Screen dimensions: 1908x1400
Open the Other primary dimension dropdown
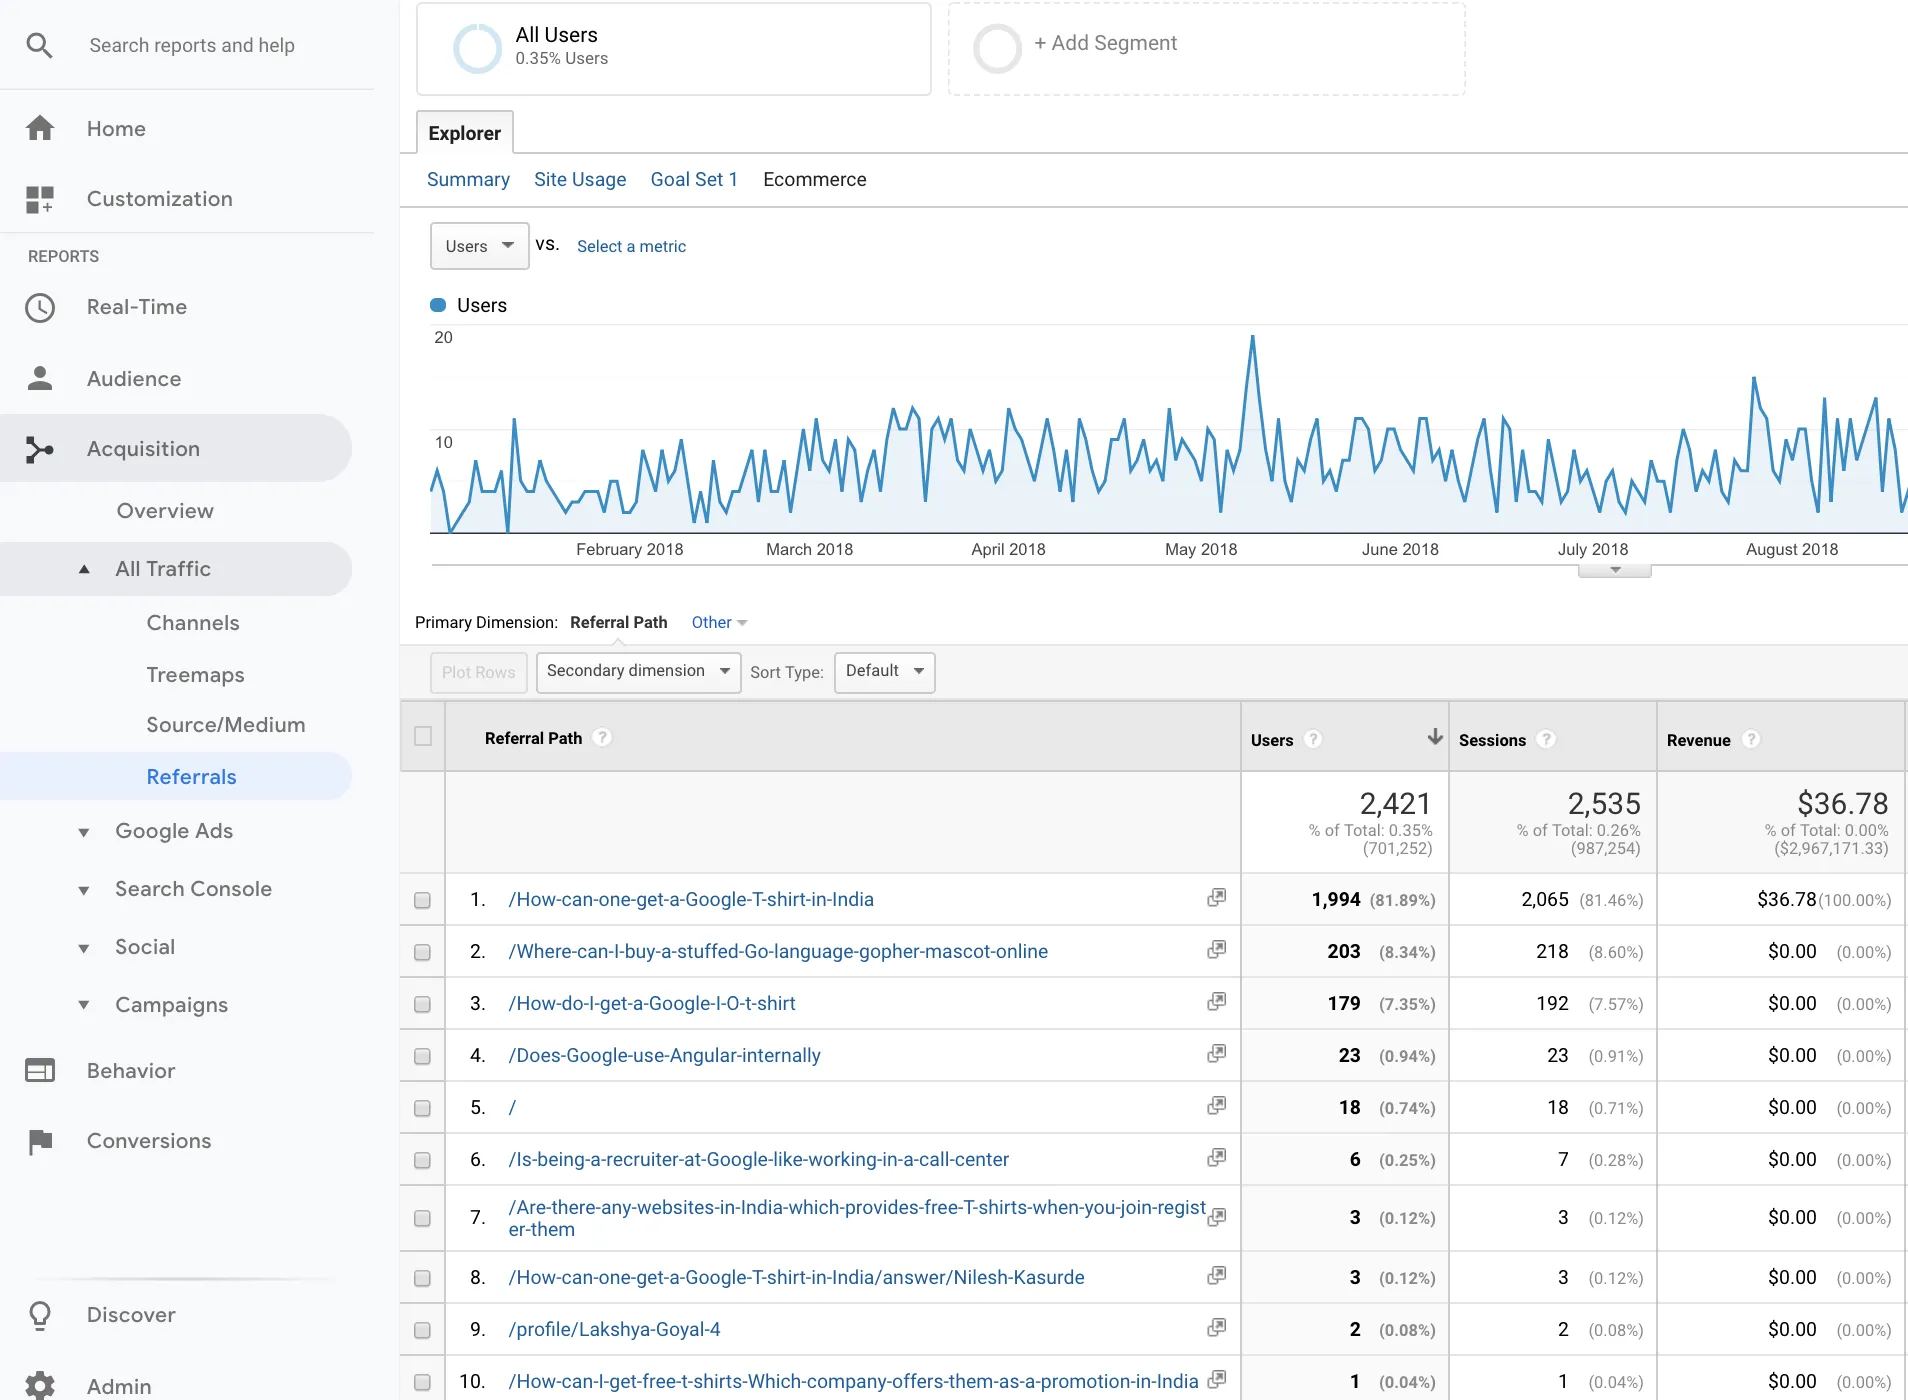719,622
